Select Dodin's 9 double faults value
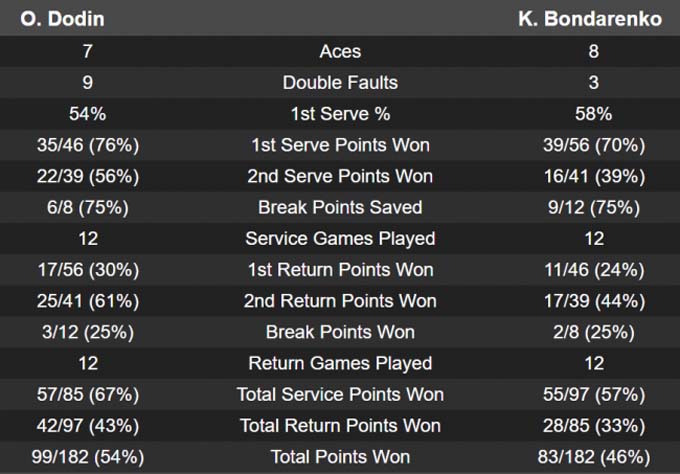Image resolution: width=680 pixels, height=474 pixels. click(x=86, y=82)
